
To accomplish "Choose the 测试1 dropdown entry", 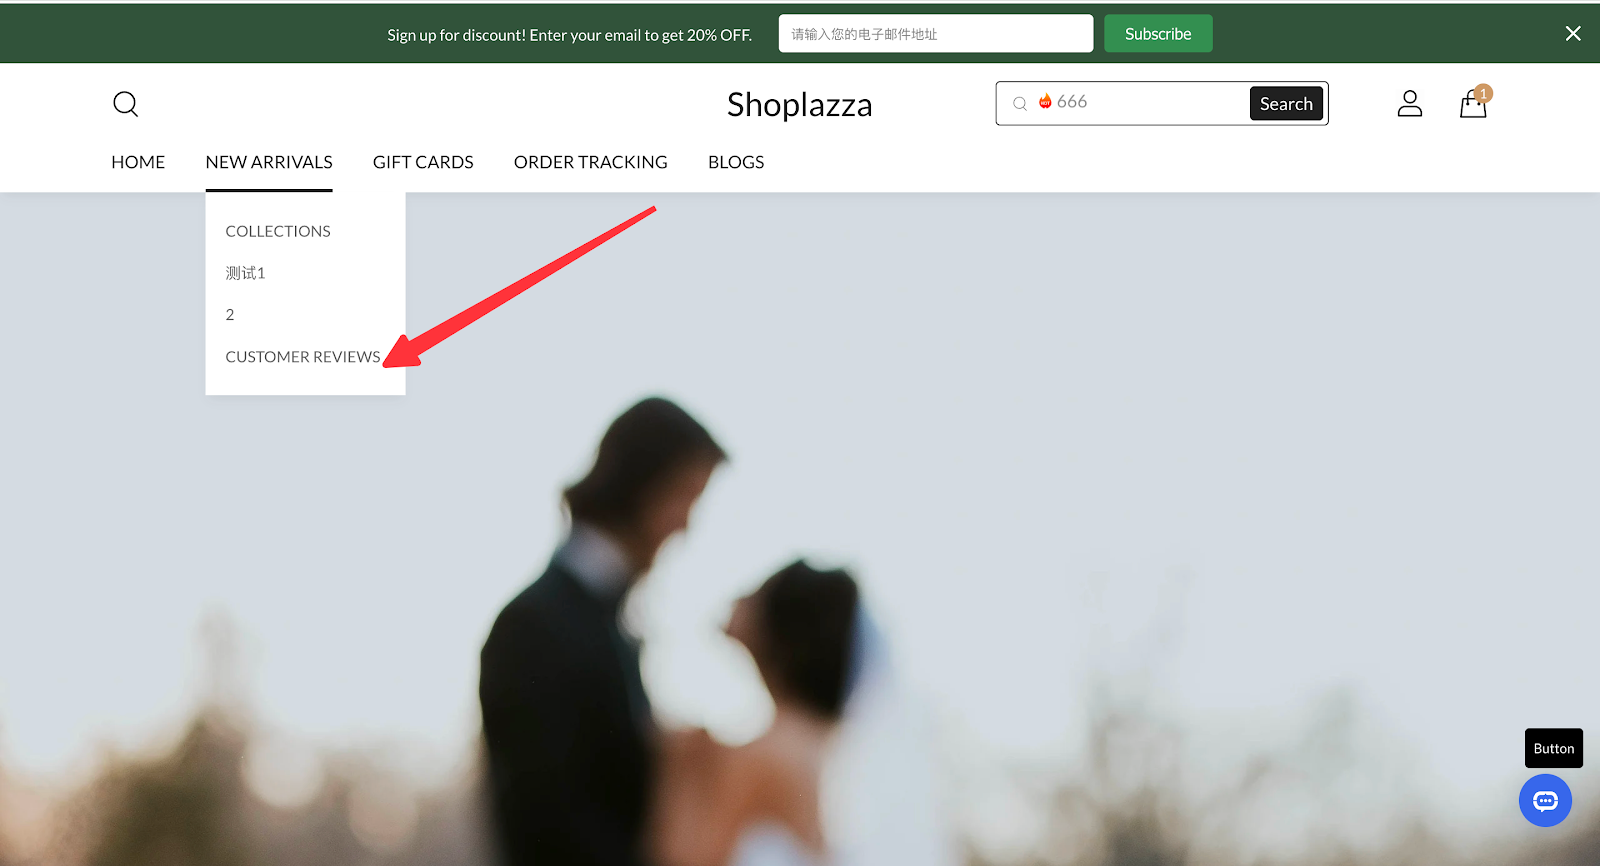I will click(x=245, y=273).
